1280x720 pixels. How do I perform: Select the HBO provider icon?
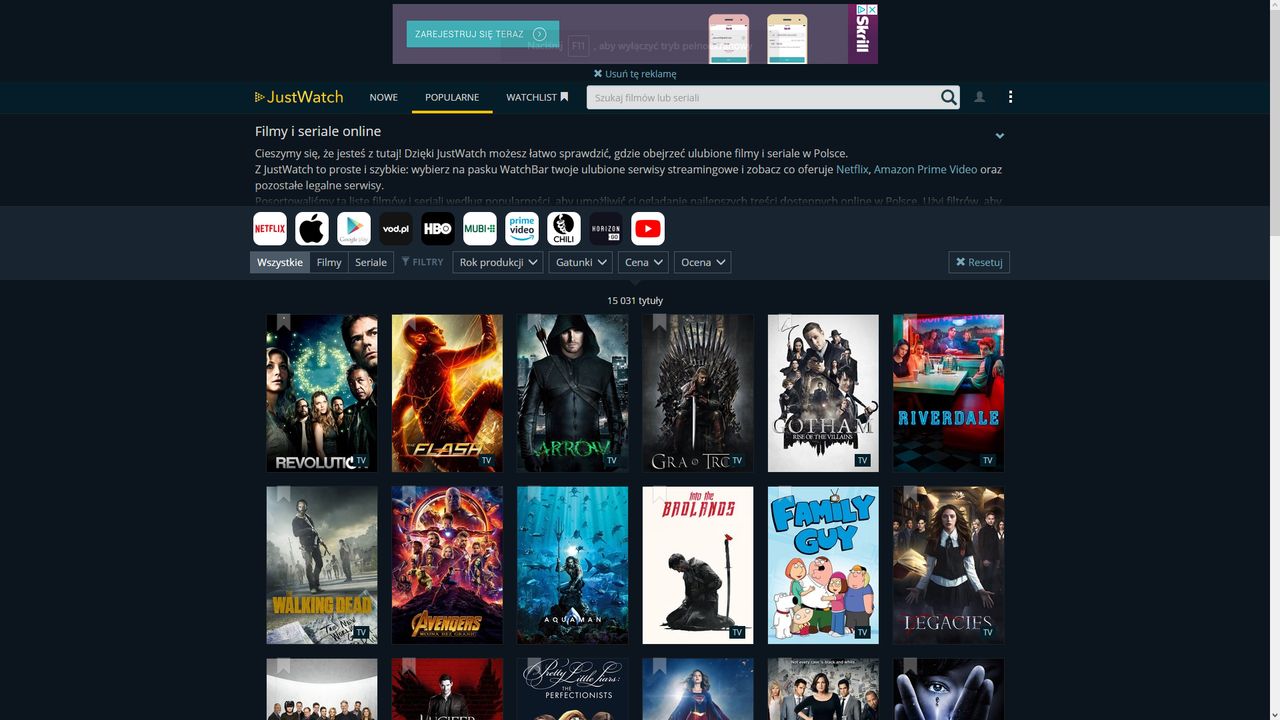coord(438,229)
